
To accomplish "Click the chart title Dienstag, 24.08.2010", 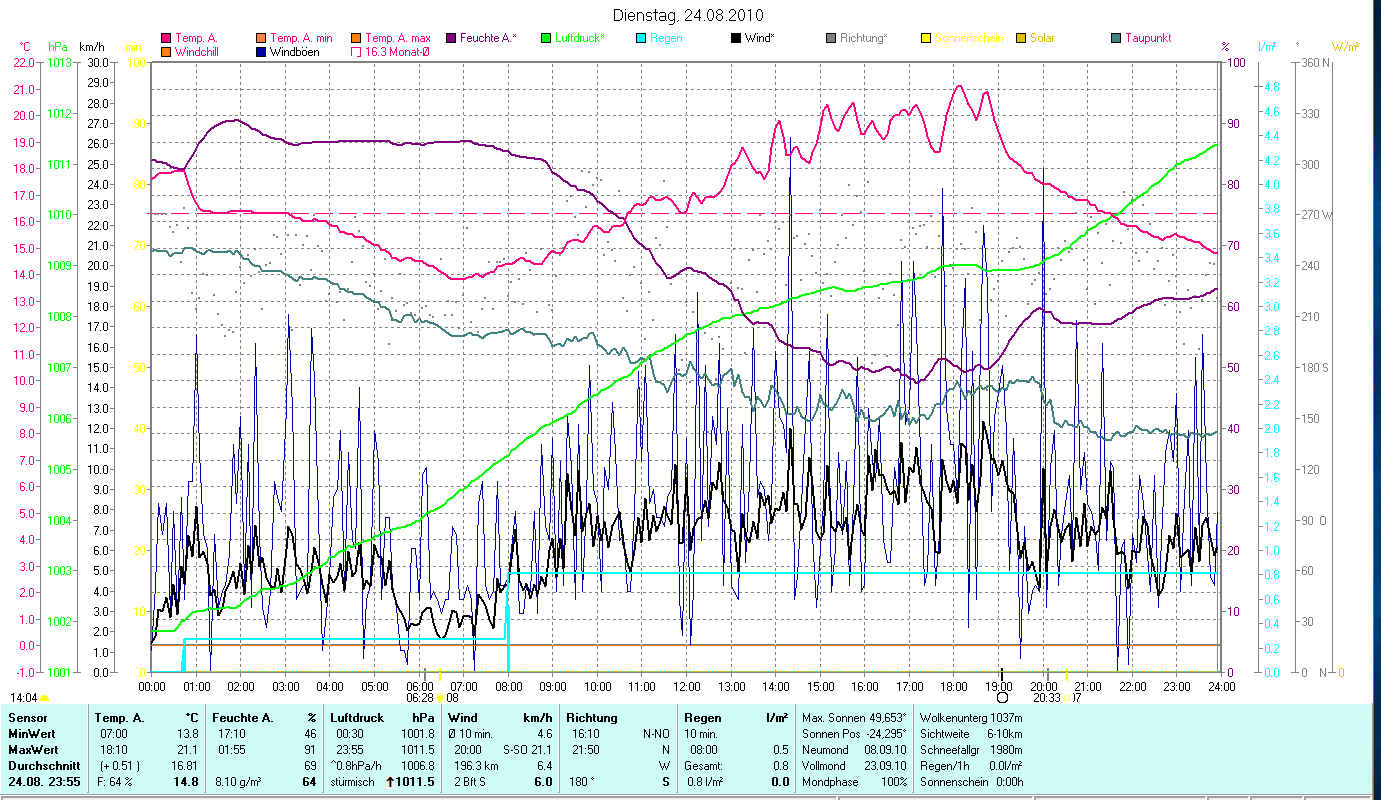I will (690, 15).
